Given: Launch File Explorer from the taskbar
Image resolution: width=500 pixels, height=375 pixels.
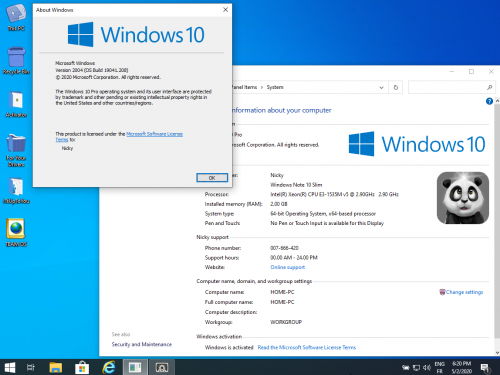Looking at the screenshot, I should click(56, 367).
